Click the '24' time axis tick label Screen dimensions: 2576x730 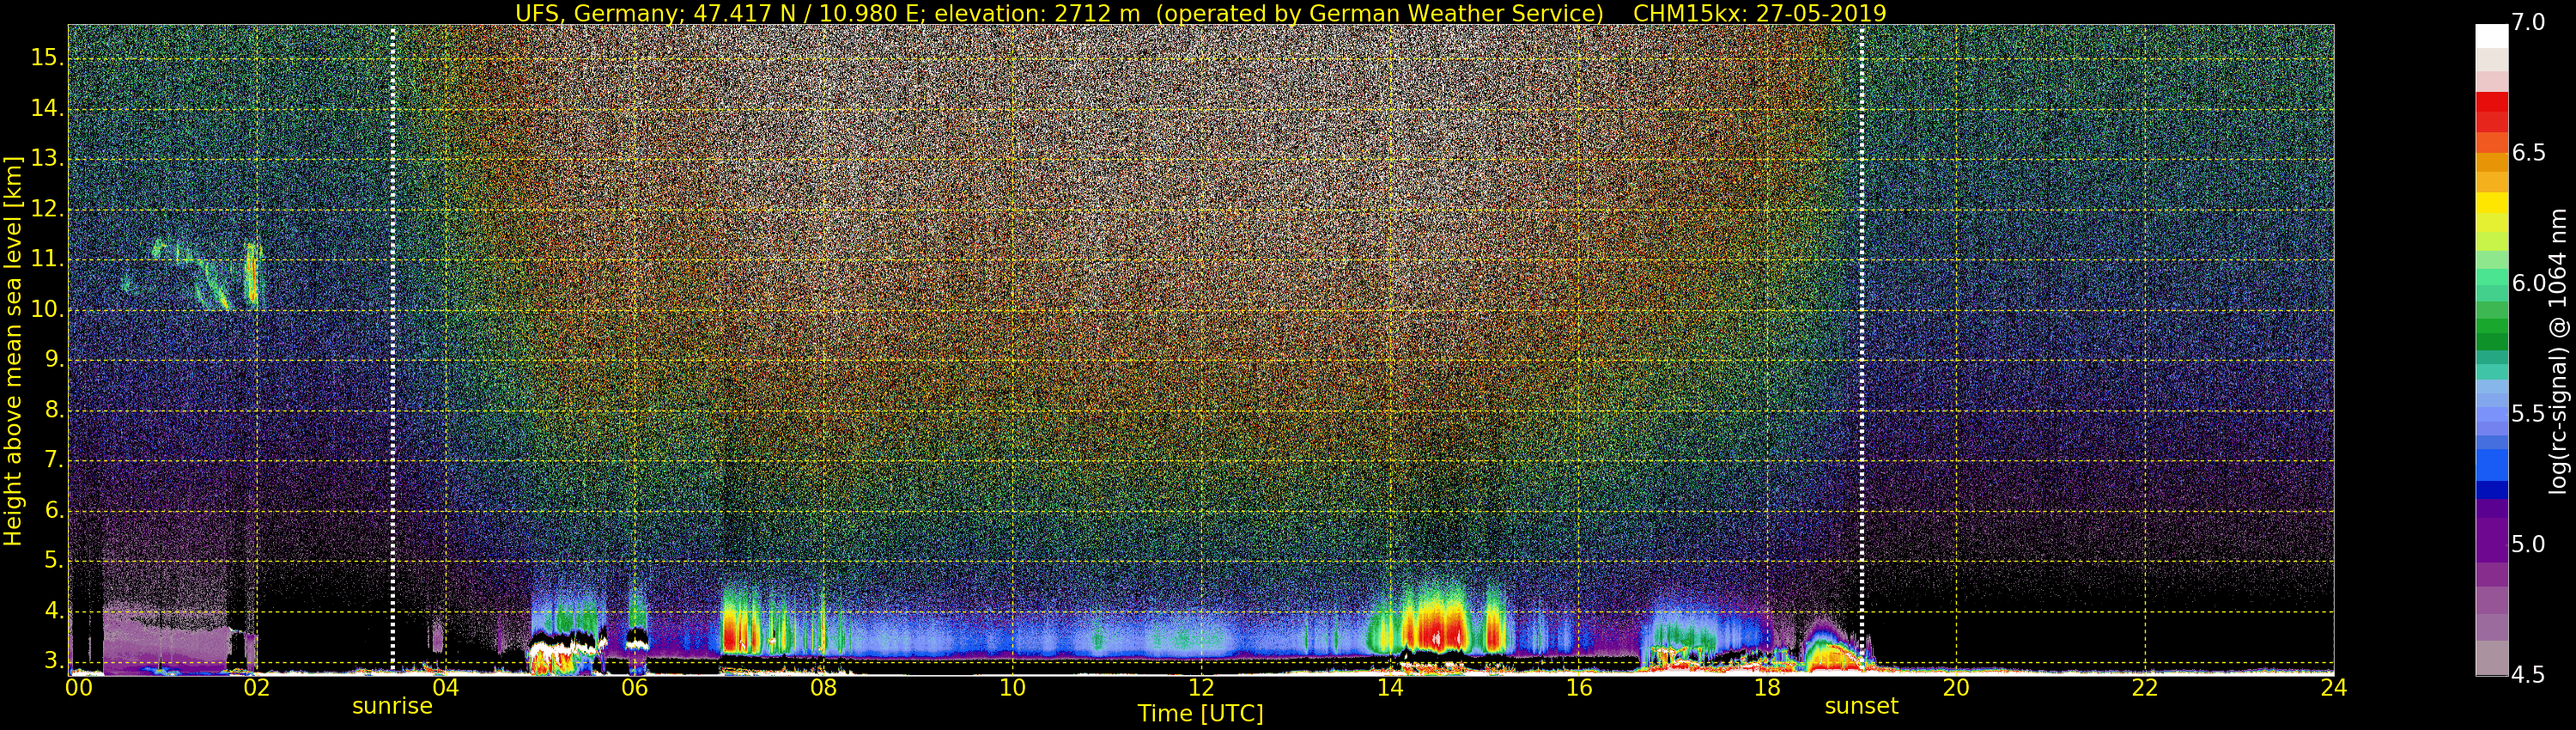point(2334,688)
